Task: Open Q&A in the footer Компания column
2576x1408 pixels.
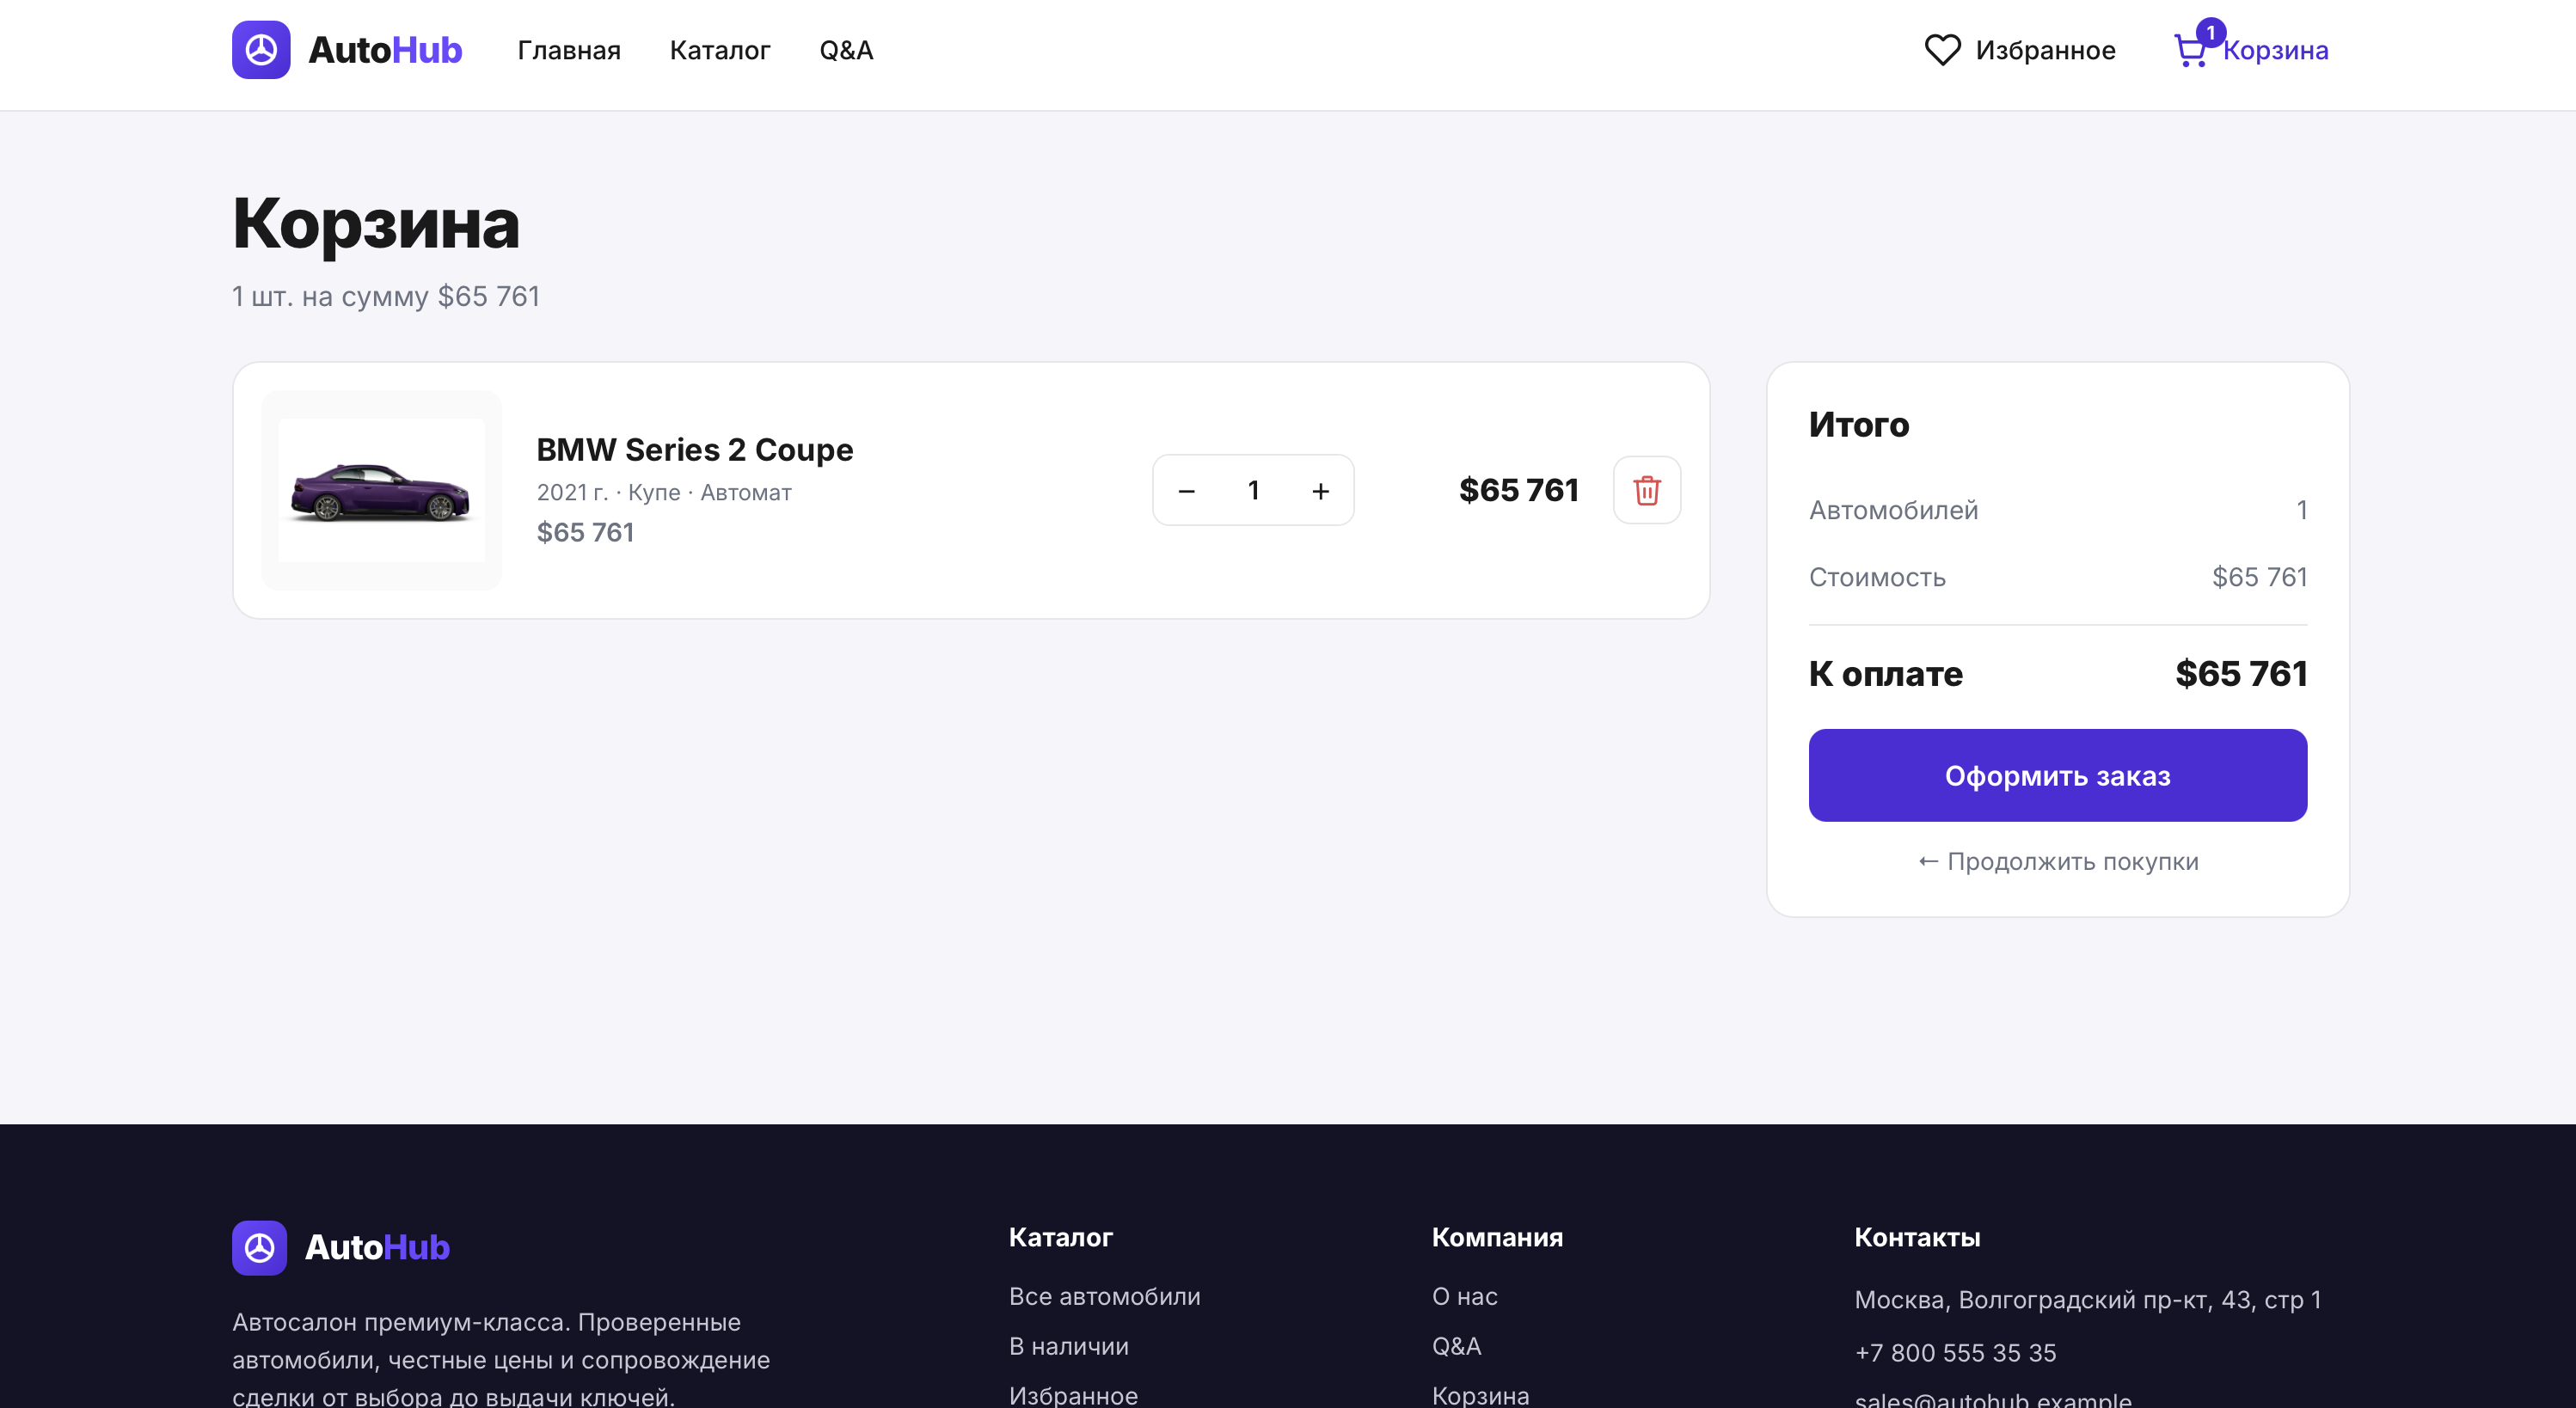Action: point(1456,1346)
